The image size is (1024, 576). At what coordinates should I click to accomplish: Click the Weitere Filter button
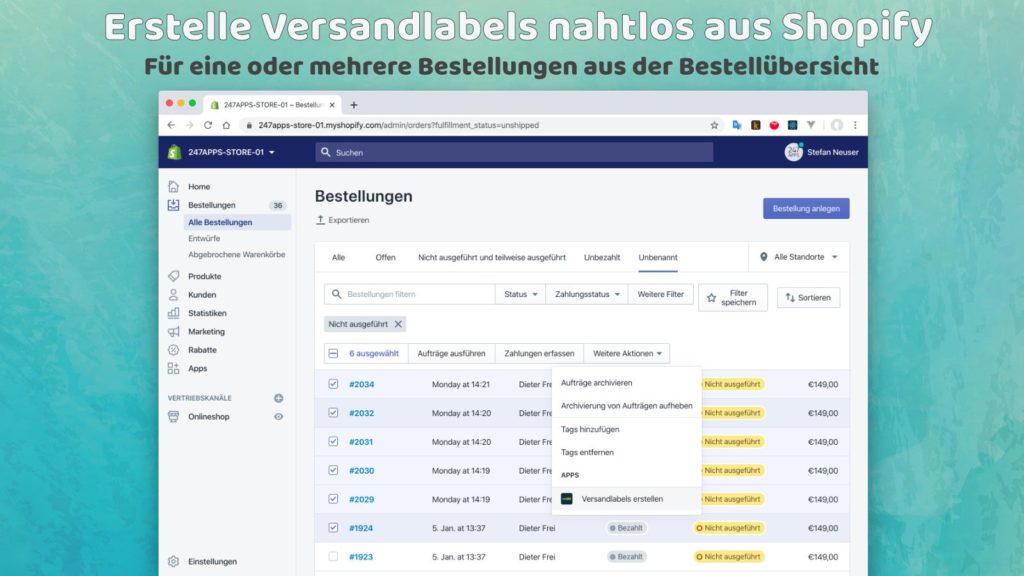click(x=660, y=295)
